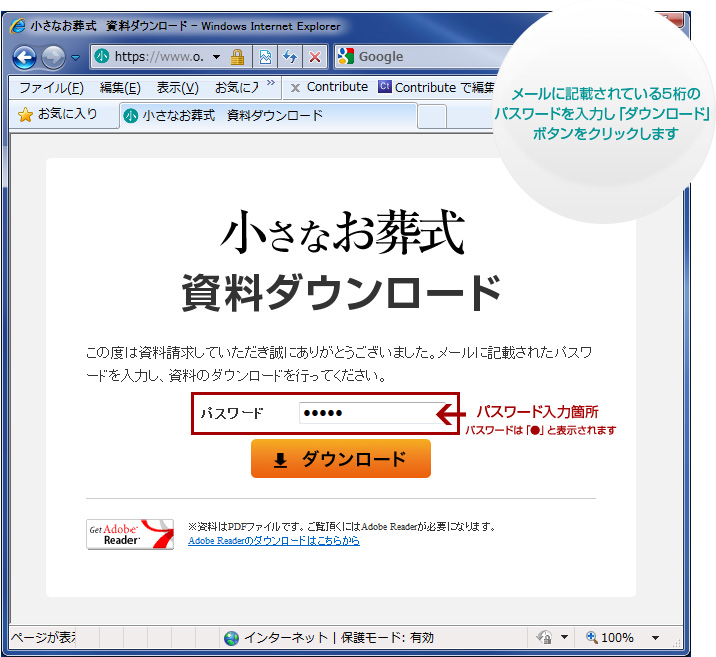Open the recent pages dropdown arrow
716x657 pixels.
coord(76,58)
